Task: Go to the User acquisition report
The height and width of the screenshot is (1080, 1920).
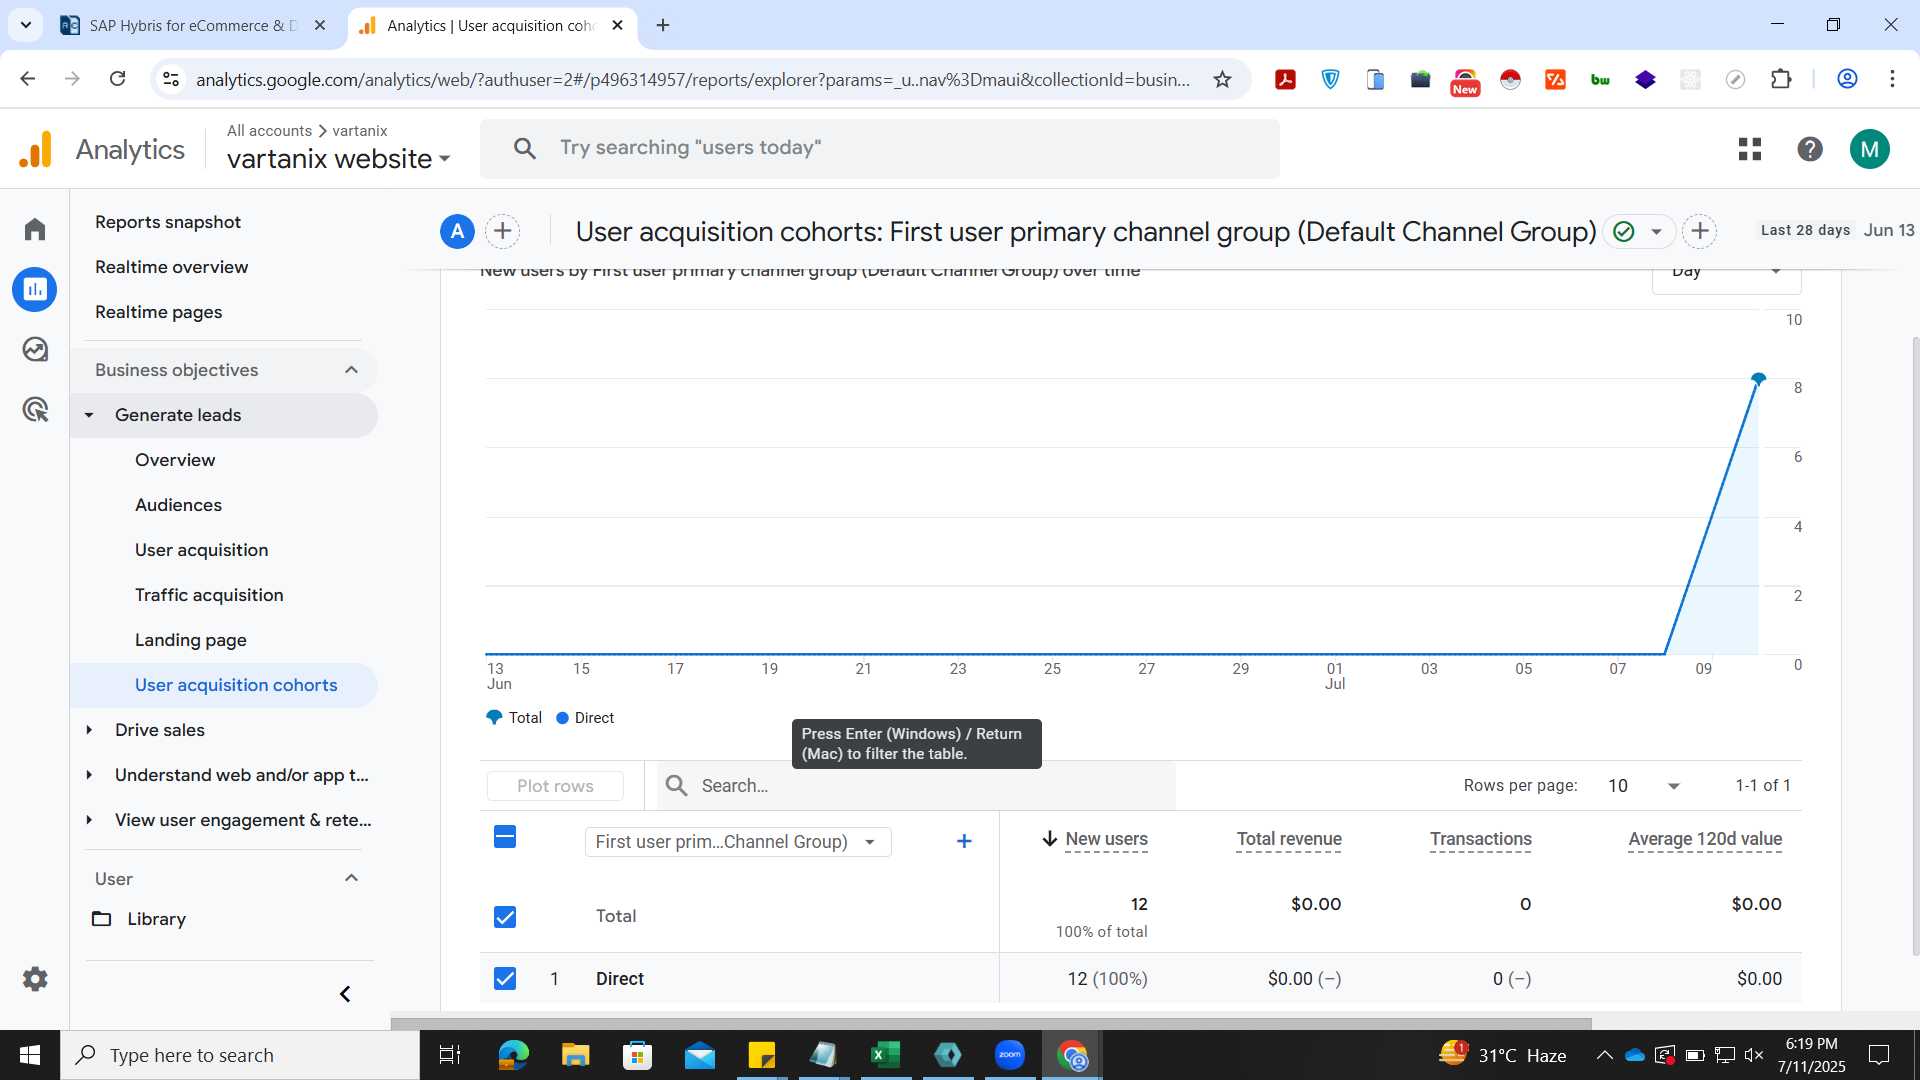Action: pyautogui.click(x=202, y=550)
